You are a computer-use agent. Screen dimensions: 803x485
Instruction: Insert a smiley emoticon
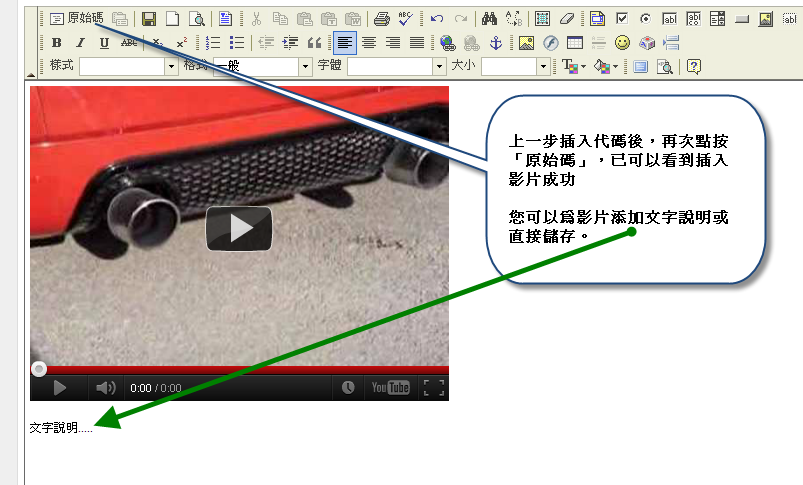coord(622,43)
